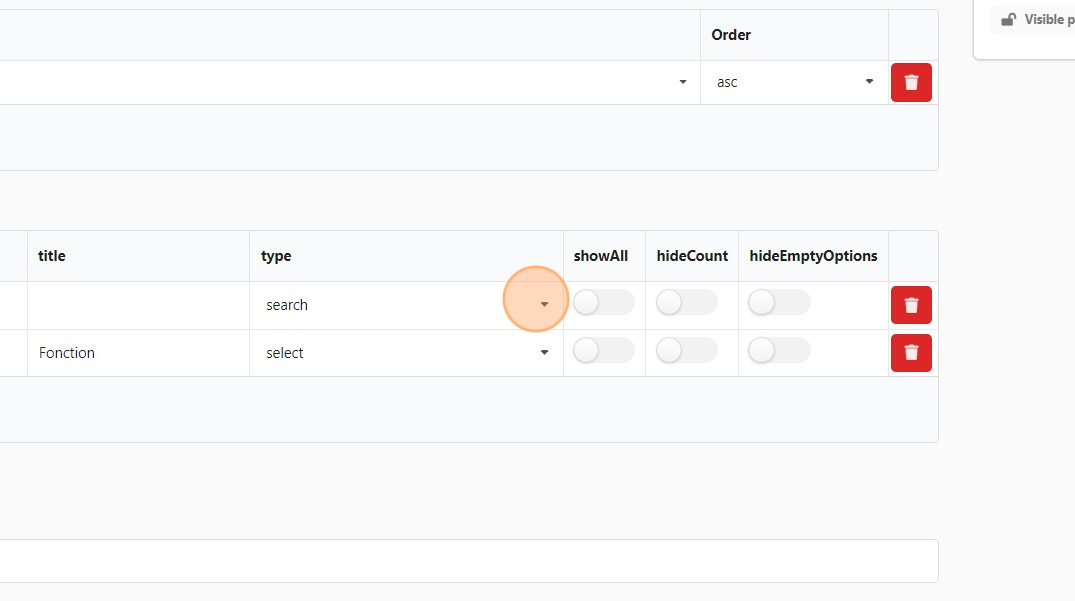
Task: Turn on hideEmptyOptions for search row
Action: pyautogui.click(x=779, y=303)
